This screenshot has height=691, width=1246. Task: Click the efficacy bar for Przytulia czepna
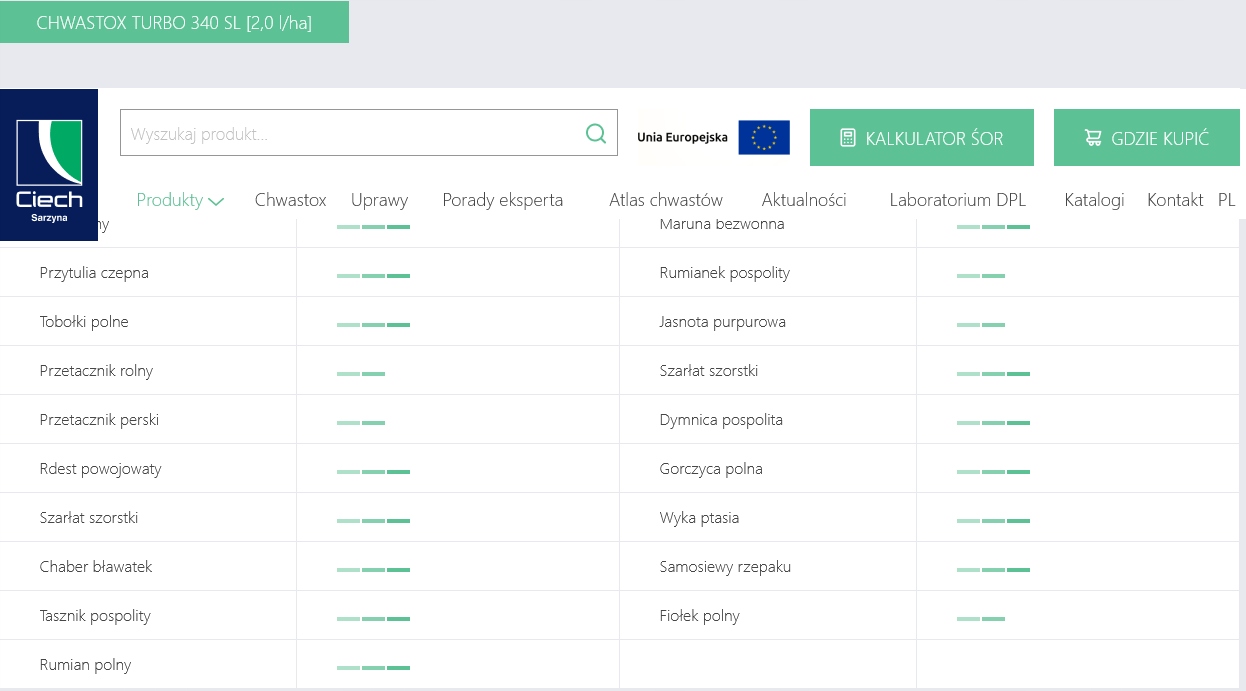tap(373, 275)
